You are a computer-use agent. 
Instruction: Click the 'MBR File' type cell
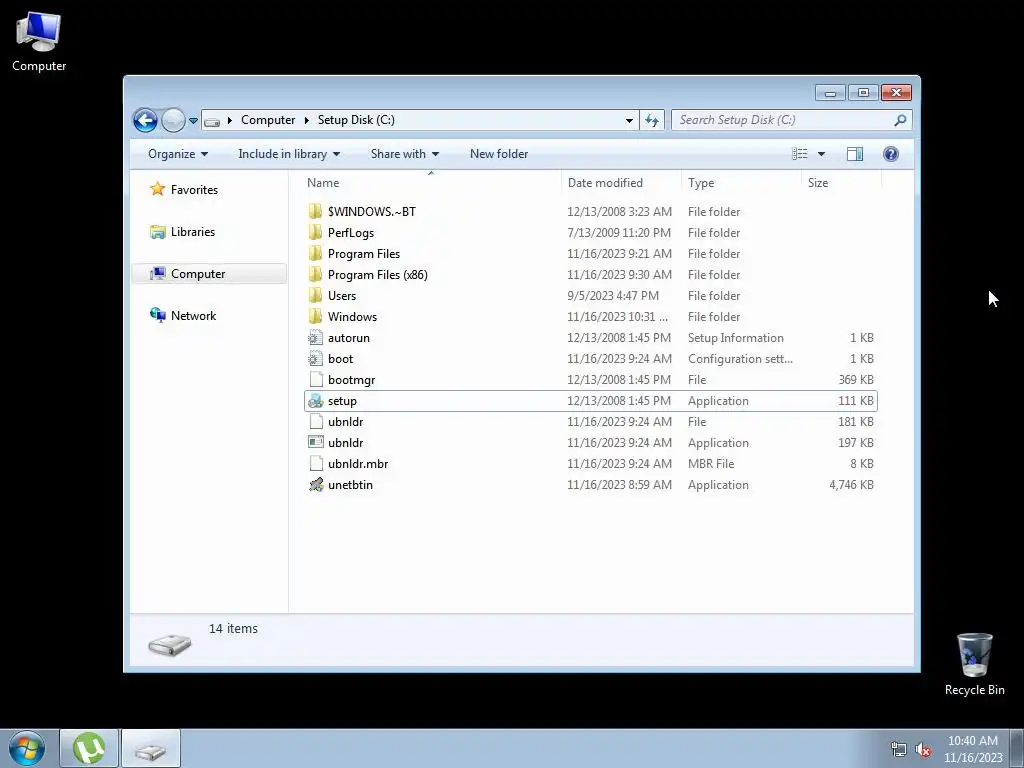[x=711, y=464]
